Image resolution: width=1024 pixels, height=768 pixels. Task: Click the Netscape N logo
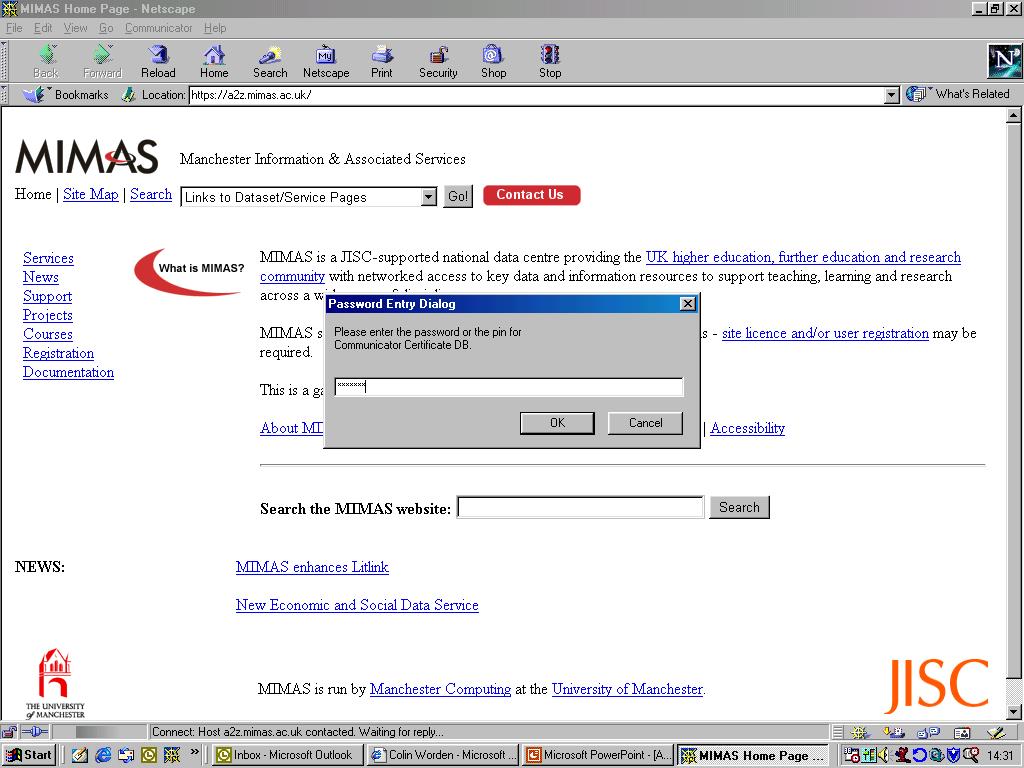pyautogui.click(x=1004, y=61)
